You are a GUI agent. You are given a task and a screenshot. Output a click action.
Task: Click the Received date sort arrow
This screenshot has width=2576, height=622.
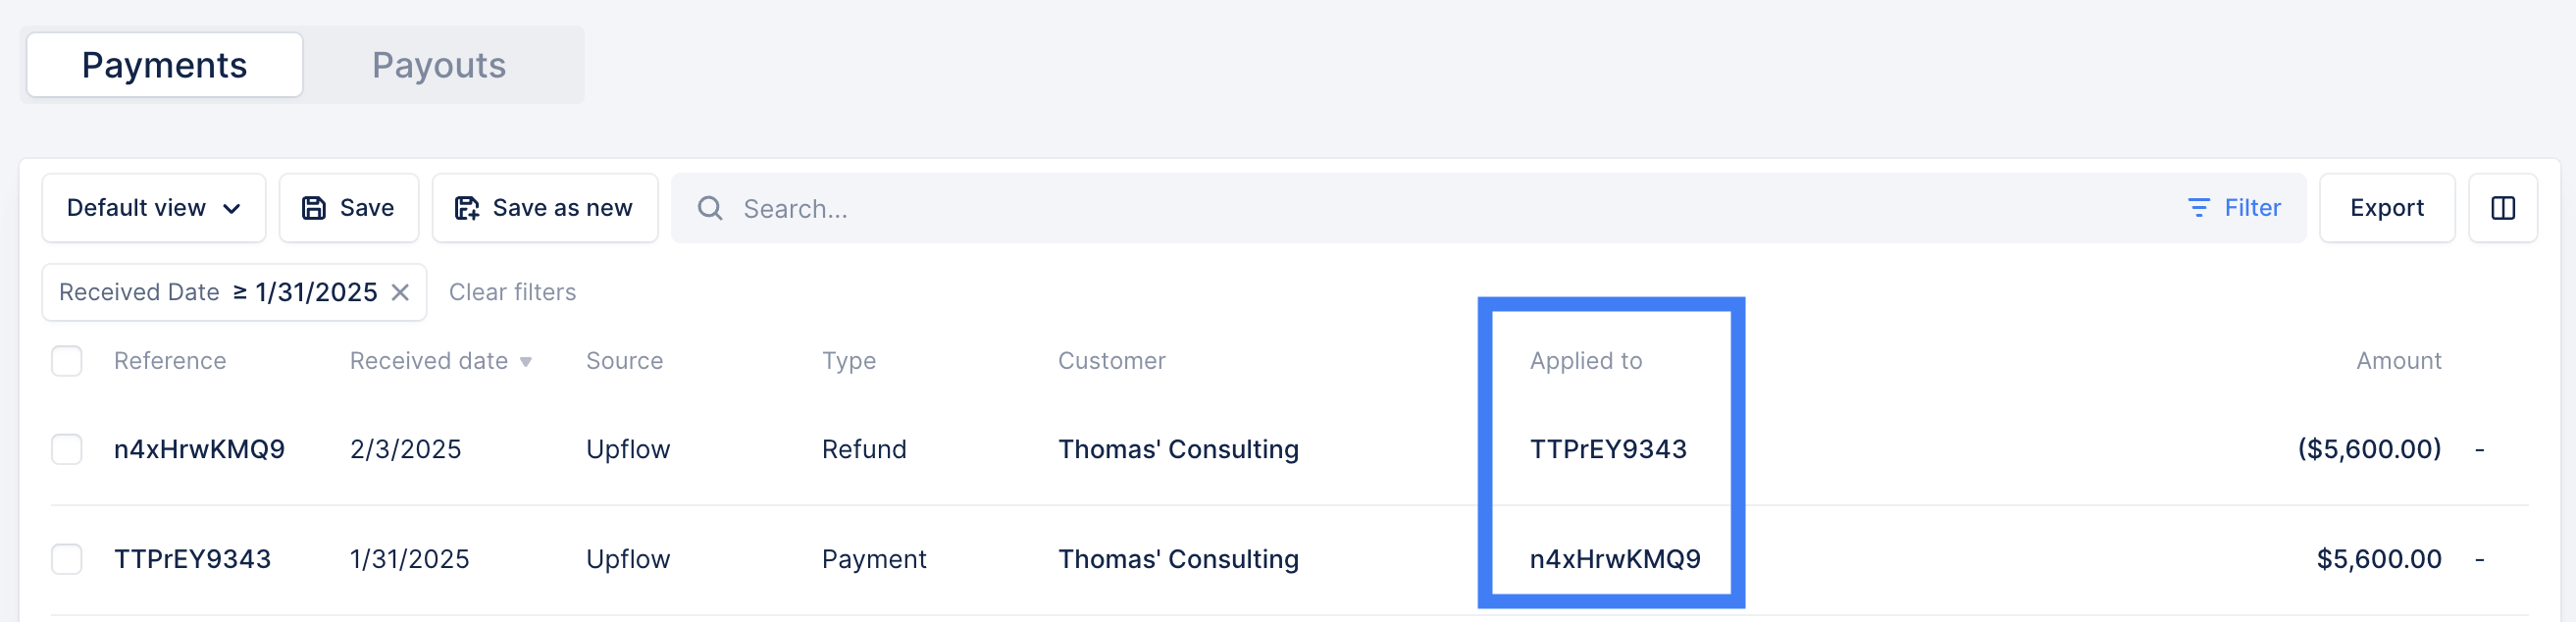pos(526,362)
